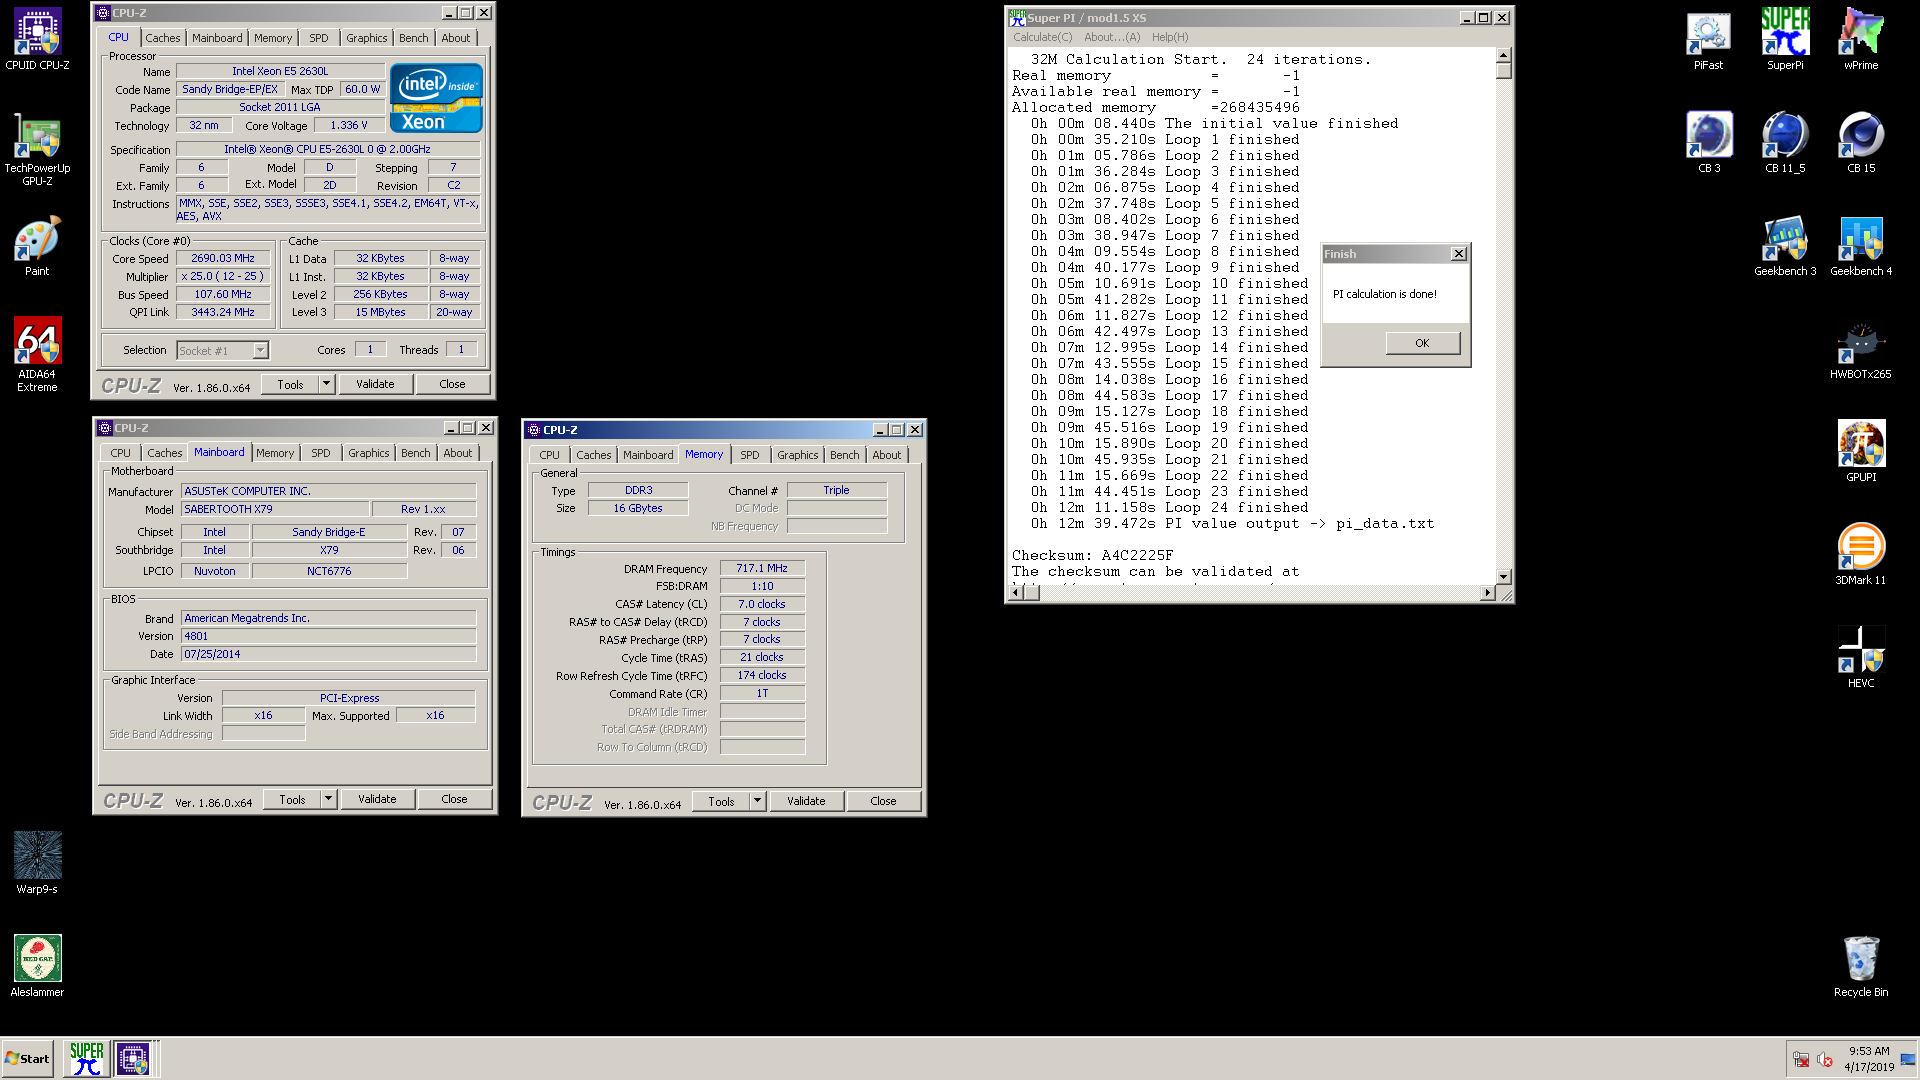Viewport: 1920px width, 1080px height.
Task: Click the Core Speed value 2690.03 MHz
Action: click(223, 258)
